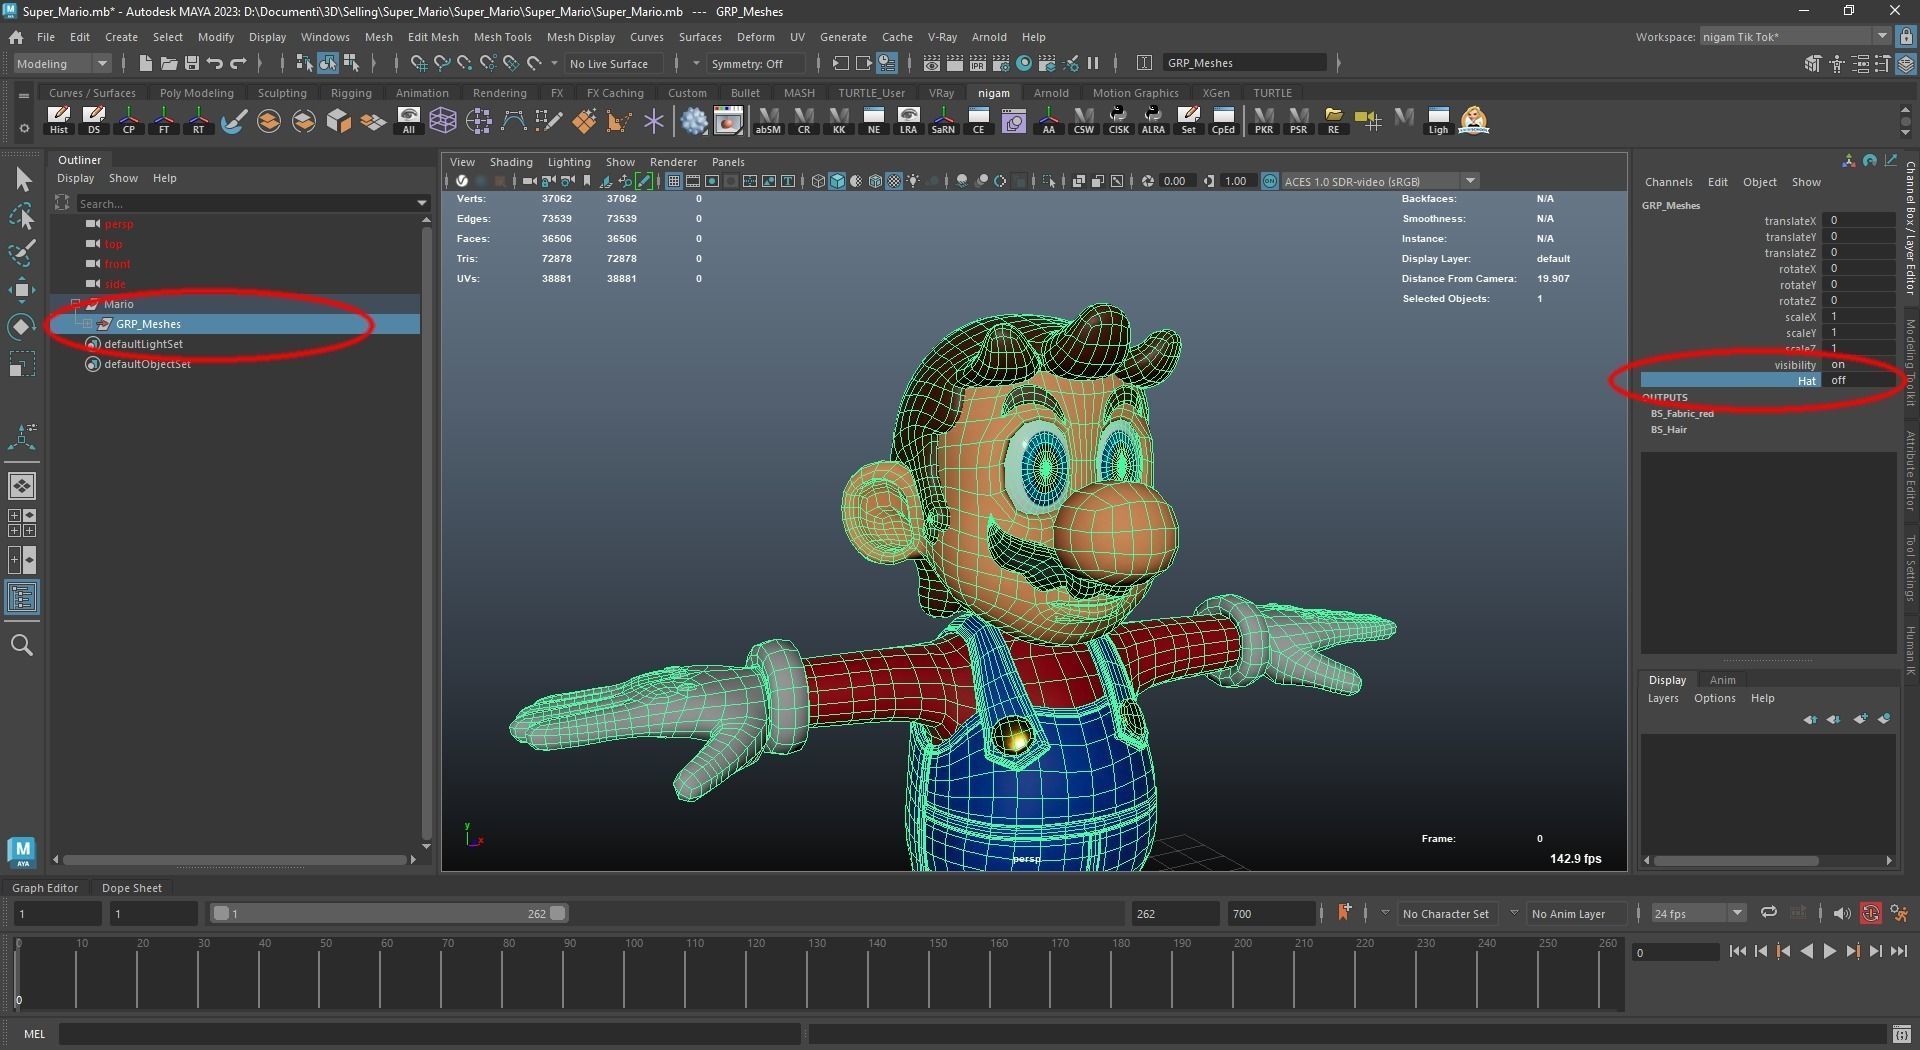Open the Mesh Tools menu
The width and height of the screenshot is (1920, 1050).
502,37
